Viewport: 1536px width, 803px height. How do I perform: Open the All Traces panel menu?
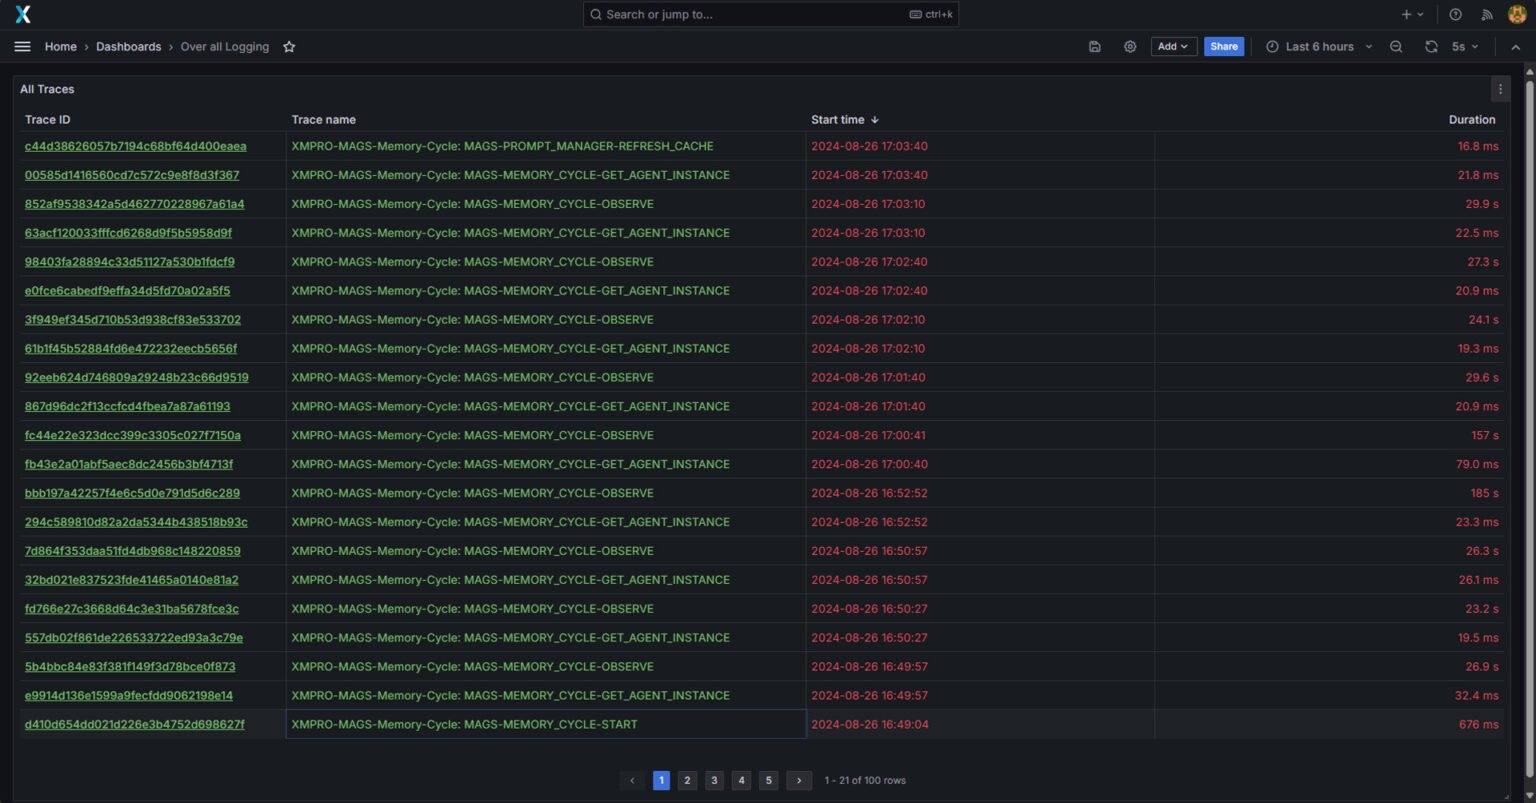click(x=1500, y=89)
